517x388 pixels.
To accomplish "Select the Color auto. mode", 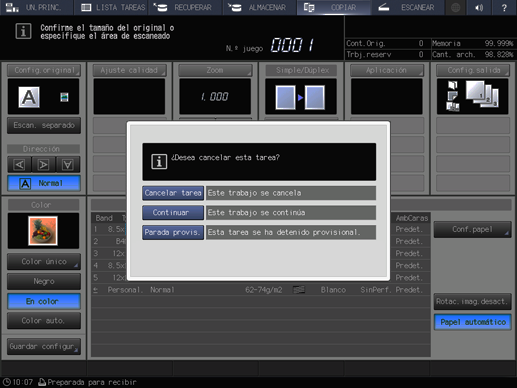I will pyautogui.click(x=44, y=321).
